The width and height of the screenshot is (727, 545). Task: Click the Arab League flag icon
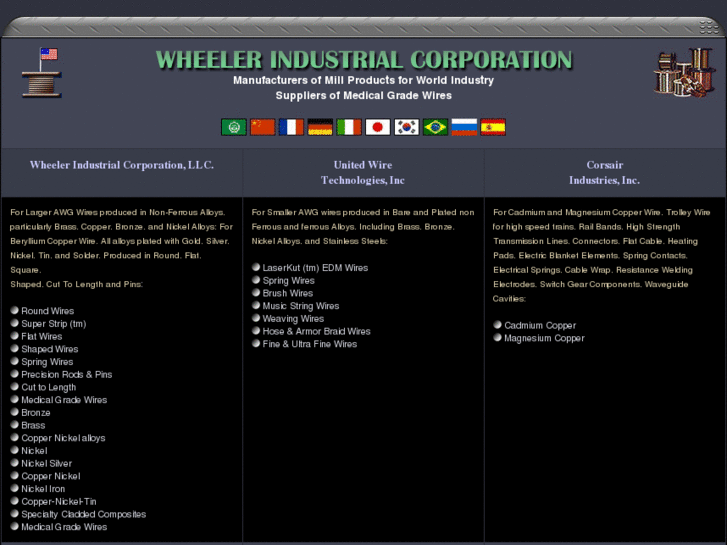click(x=234, y=127)
